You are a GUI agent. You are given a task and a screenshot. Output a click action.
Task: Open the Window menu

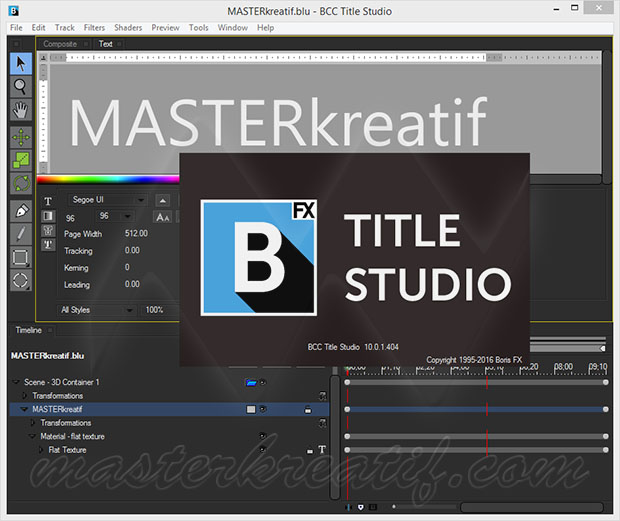tap(232, 28)
